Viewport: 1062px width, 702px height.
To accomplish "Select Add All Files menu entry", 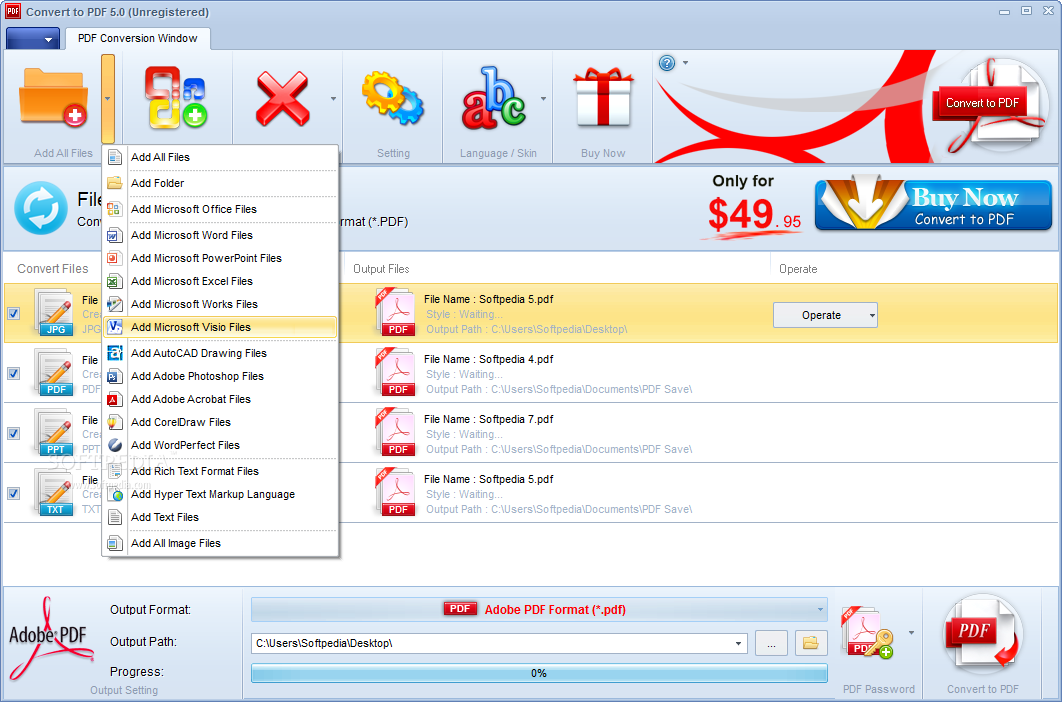I will [x=220, y=157].
